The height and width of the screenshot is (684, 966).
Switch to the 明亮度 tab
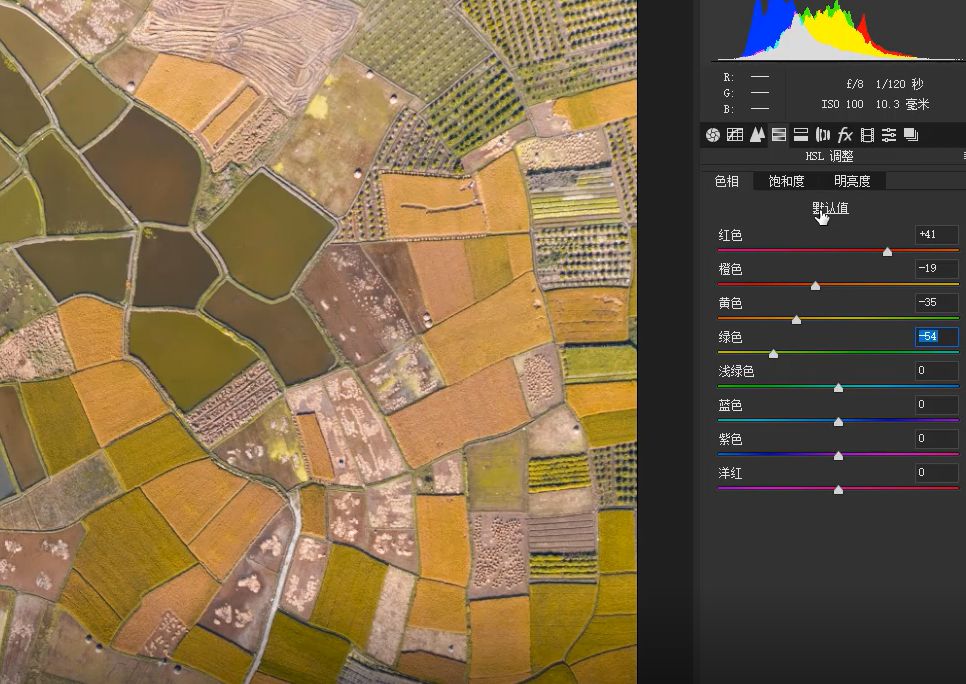click(852, 181)
